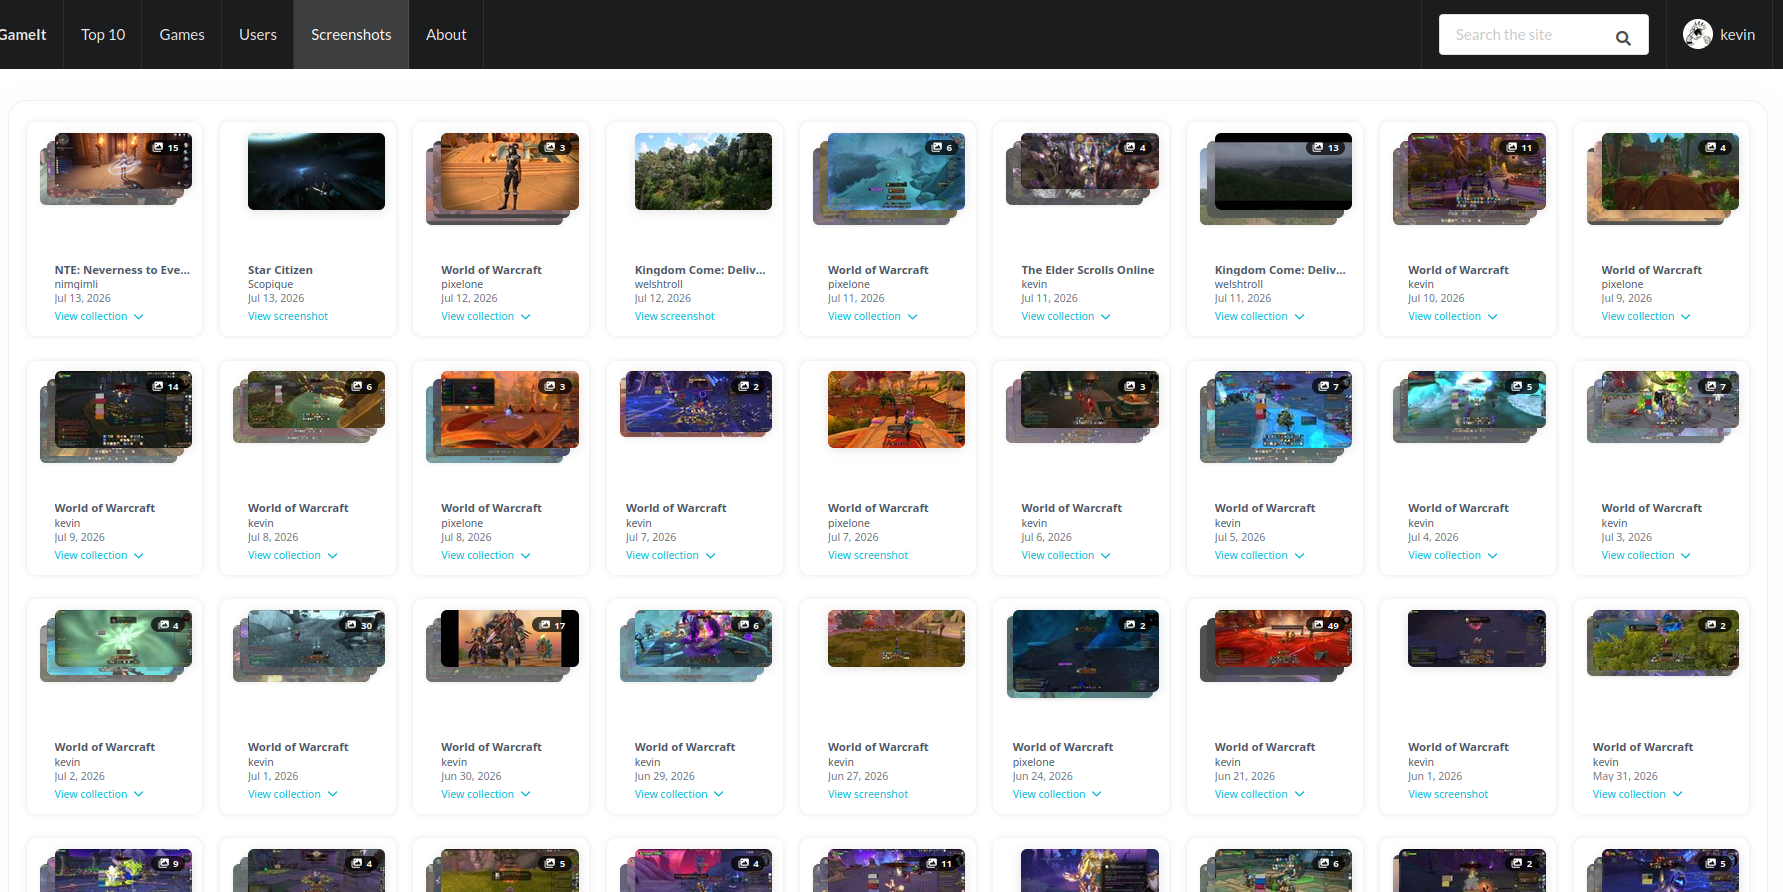Open the Top 10 nav item

coord(103,34)
